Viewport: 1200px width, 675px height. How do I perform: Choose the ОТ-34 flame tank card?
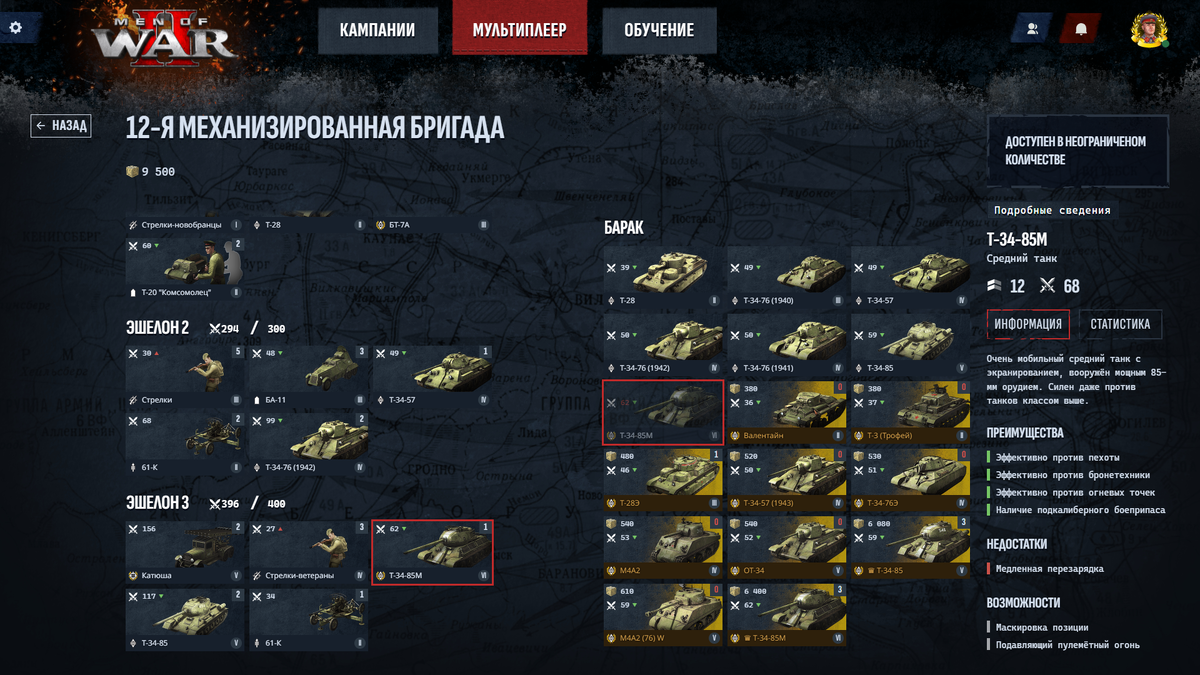(786, 547)
